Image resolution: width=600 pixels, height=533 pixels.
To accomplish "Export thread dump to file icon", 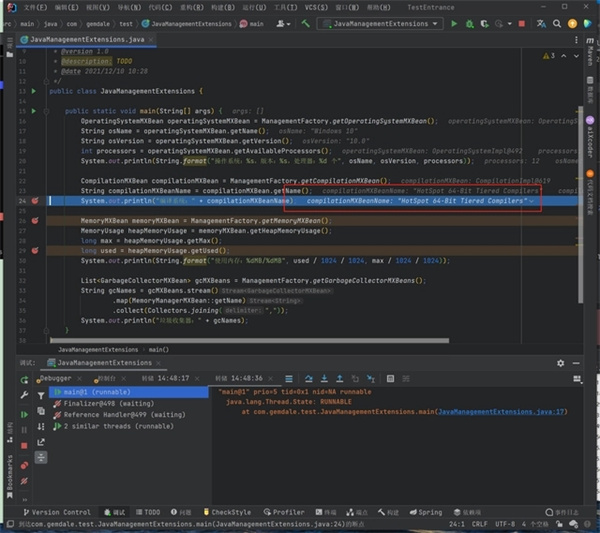I will click(x=41, y=442).
